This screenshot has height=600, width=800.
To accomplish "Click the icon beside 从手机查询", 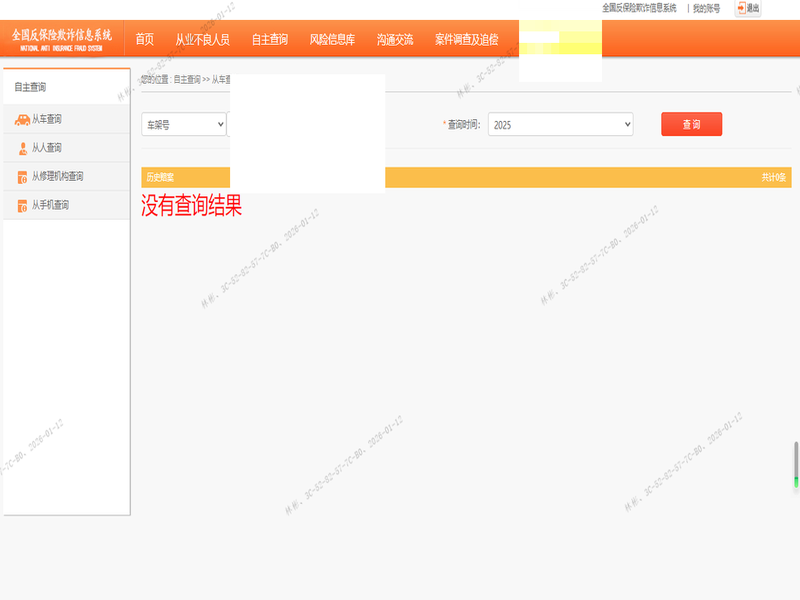I will (22, 206).
